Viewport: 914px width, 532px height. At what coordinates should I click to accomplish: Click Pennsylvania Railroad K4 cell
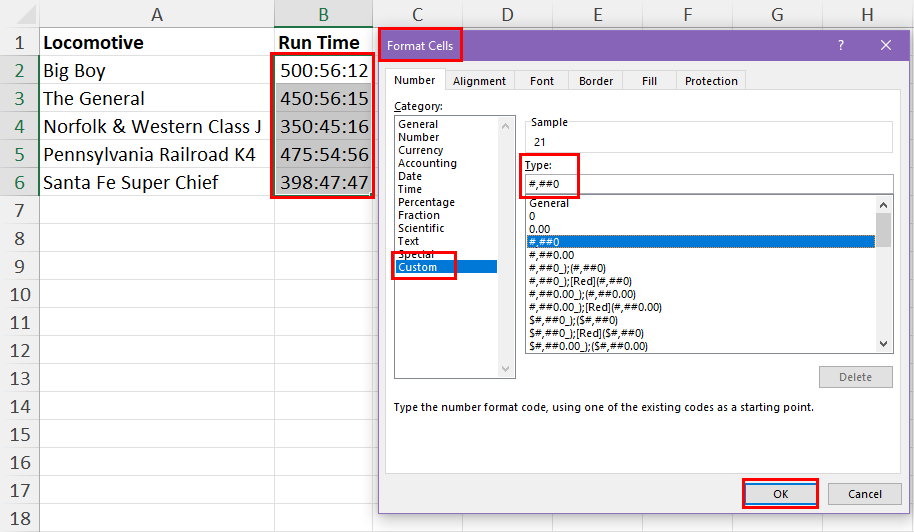click(x=157, y=154)
